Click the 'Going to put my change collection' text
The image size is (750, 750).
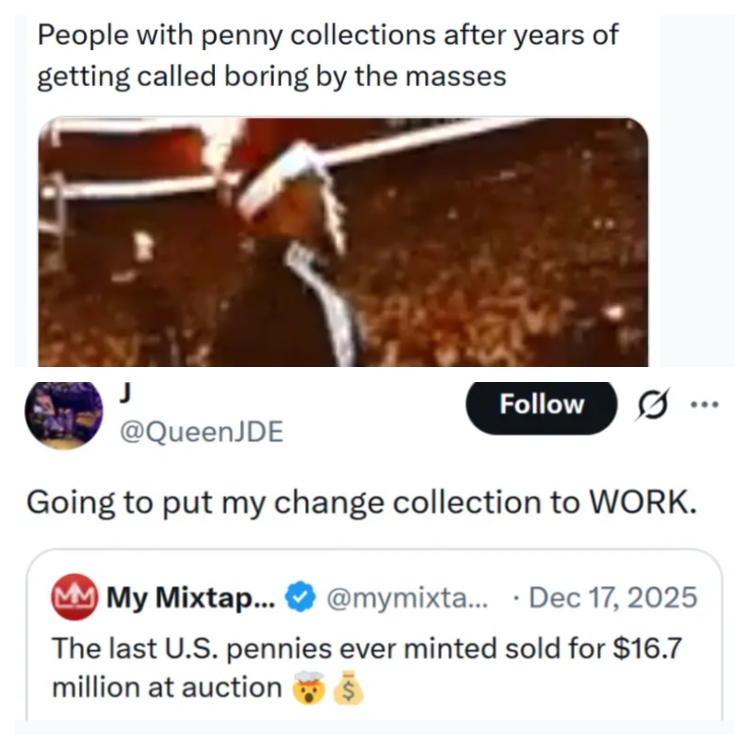(x=361, y=503)
